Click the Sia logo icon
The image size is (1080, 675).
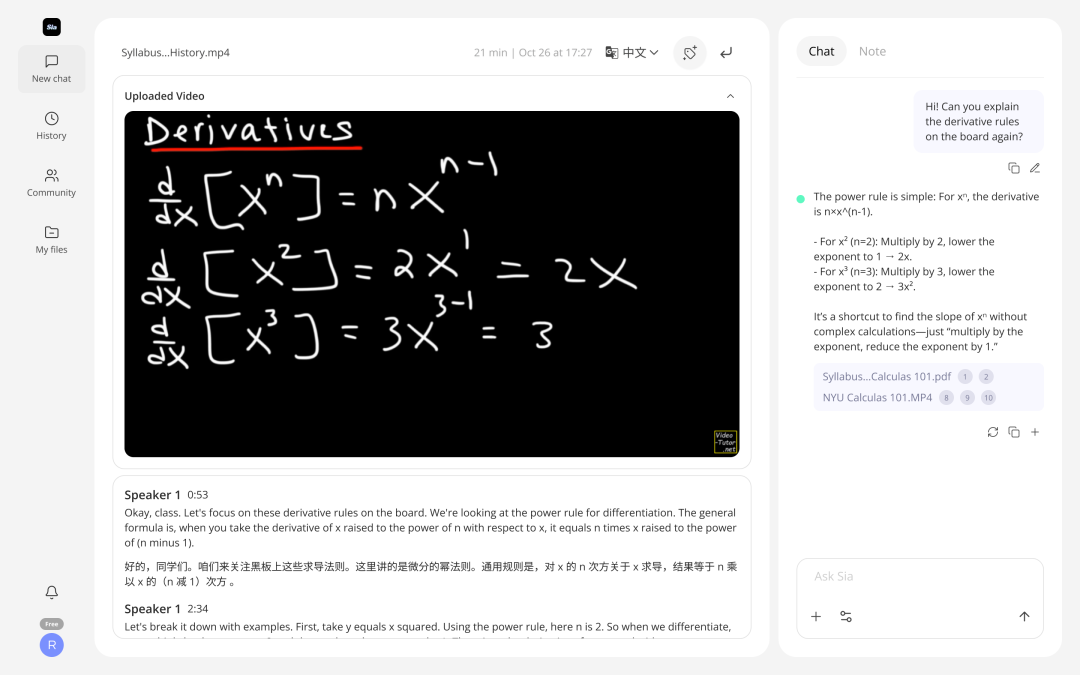[x=52, y=27]
